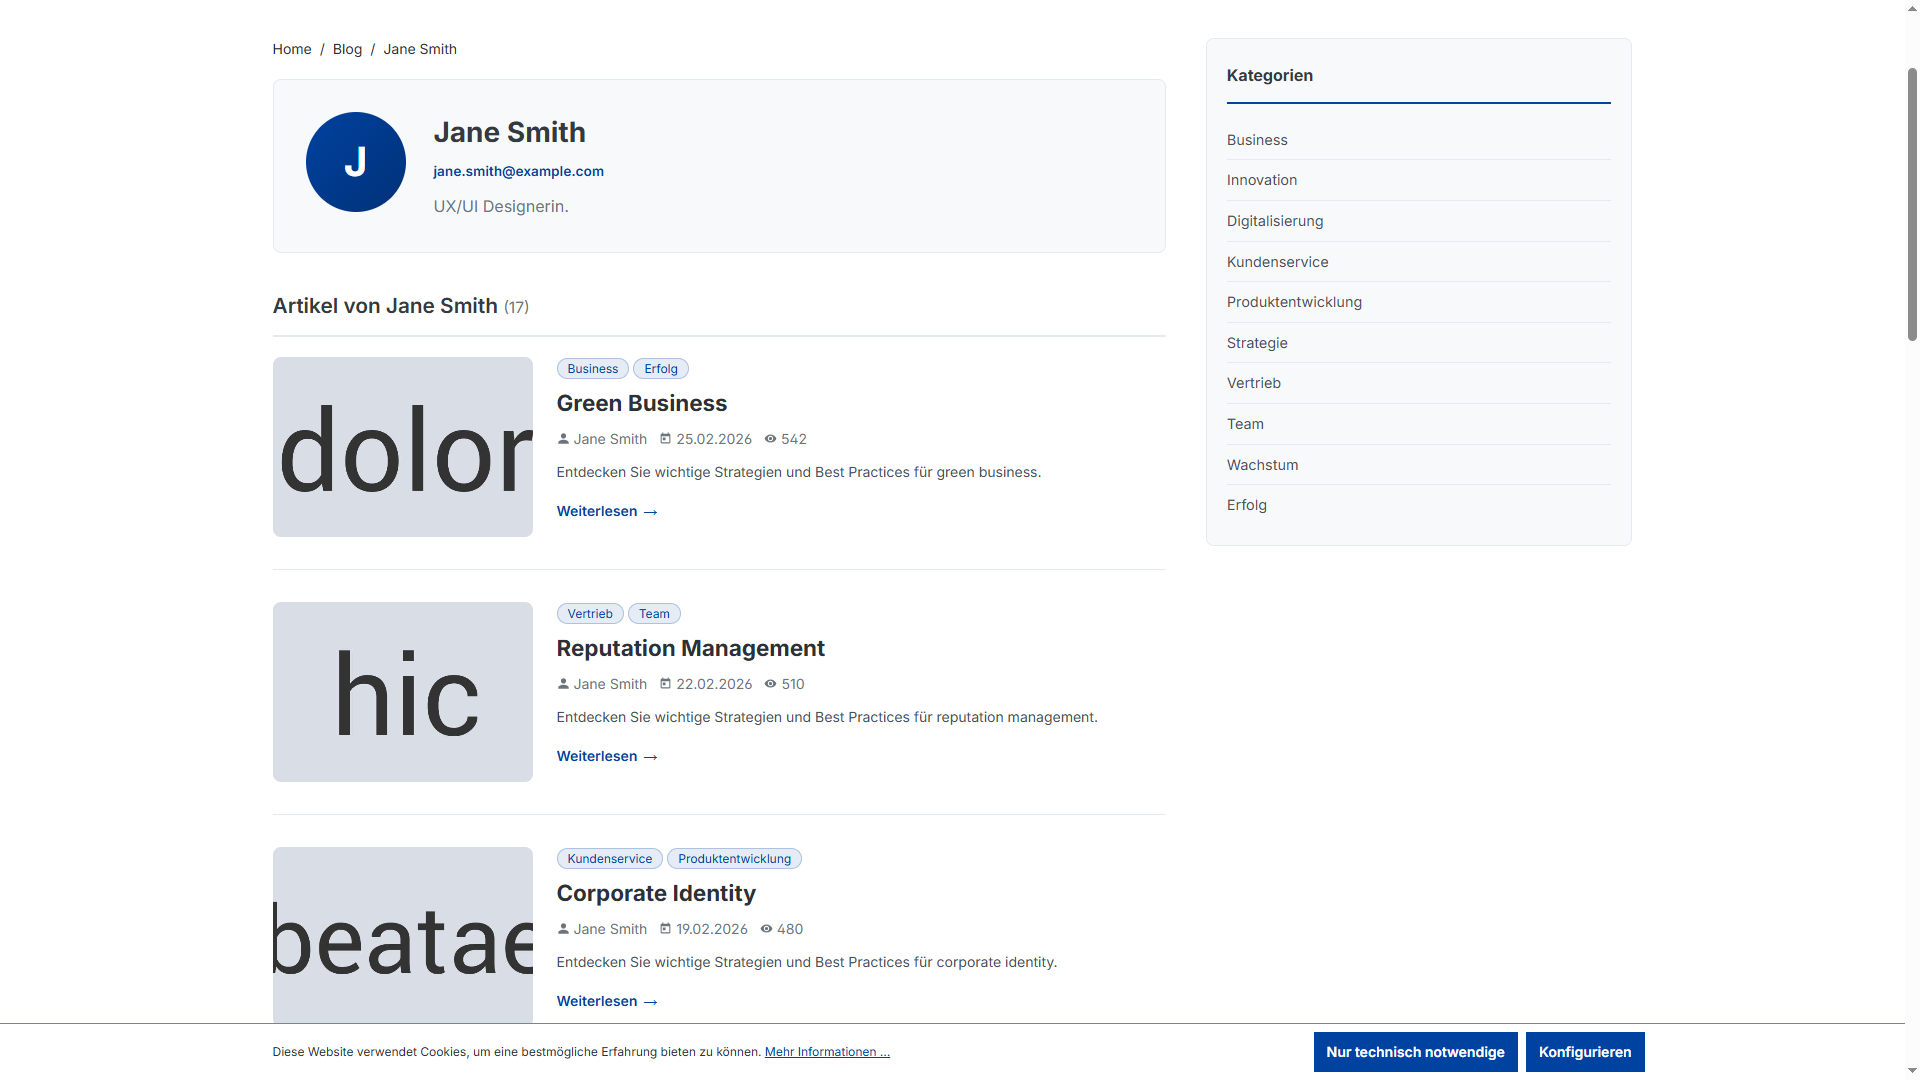This screenshot has height=1080, width=1920.
Task: Click the page vertical scrollbar thumb
Action: [x=1912, y=205]
